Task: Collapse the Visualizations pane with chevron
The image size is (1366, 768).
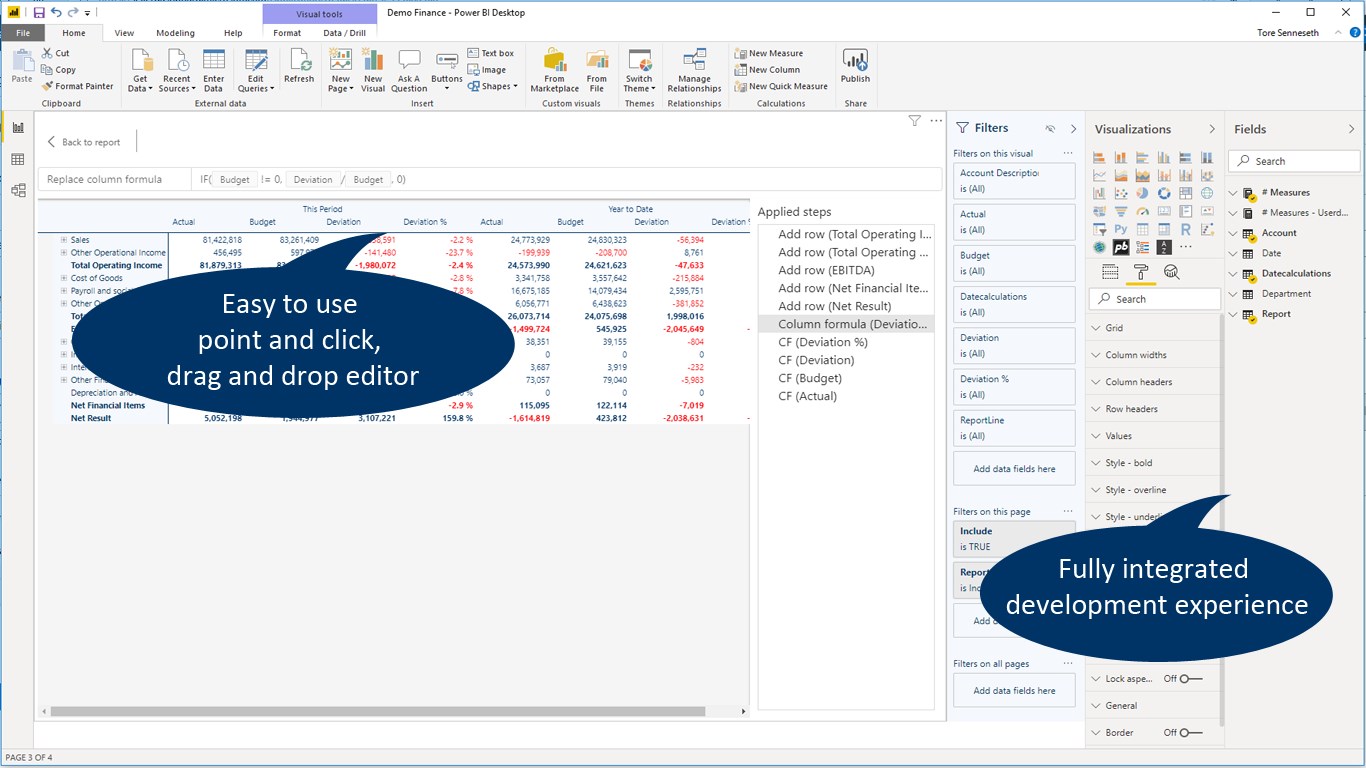Action: tap(1212, 129)
